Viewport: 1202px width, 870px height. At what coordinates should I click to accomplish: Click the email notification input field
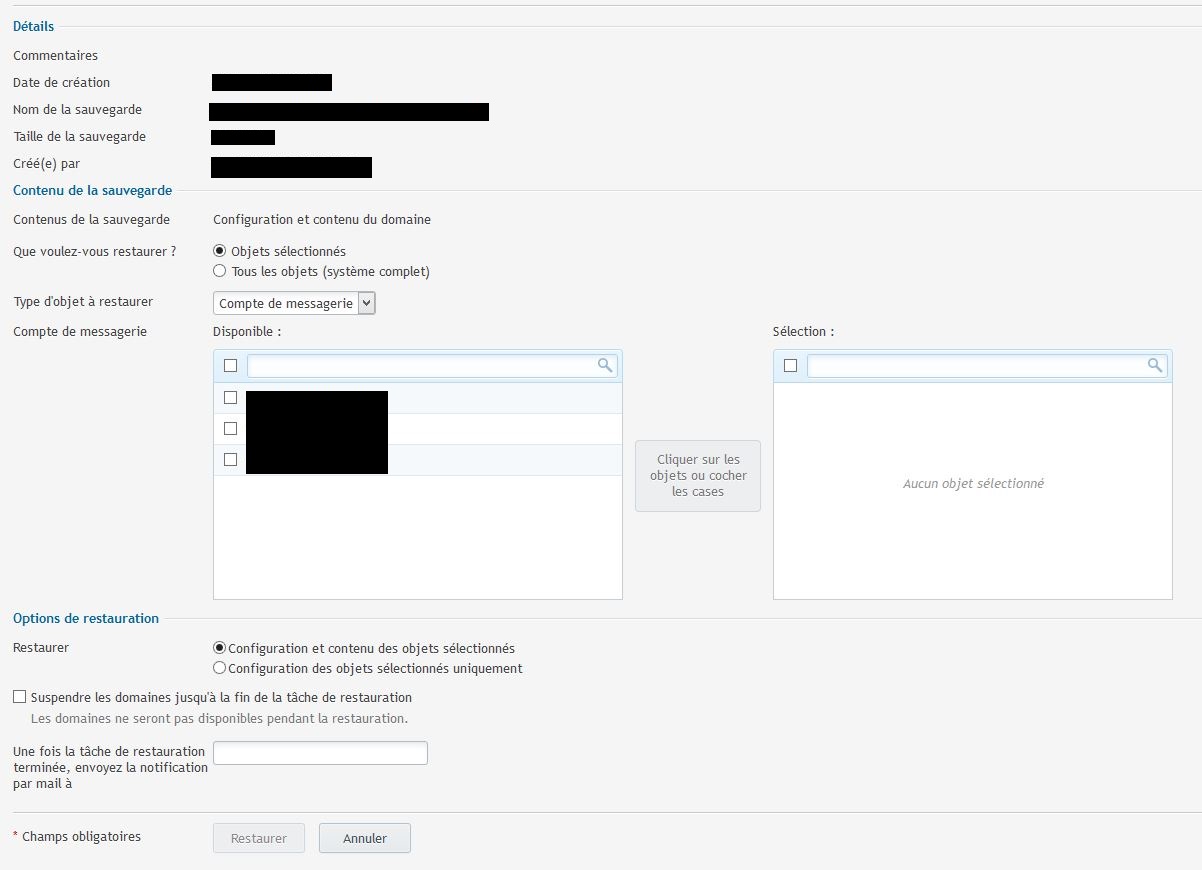[x=320, y=752]
